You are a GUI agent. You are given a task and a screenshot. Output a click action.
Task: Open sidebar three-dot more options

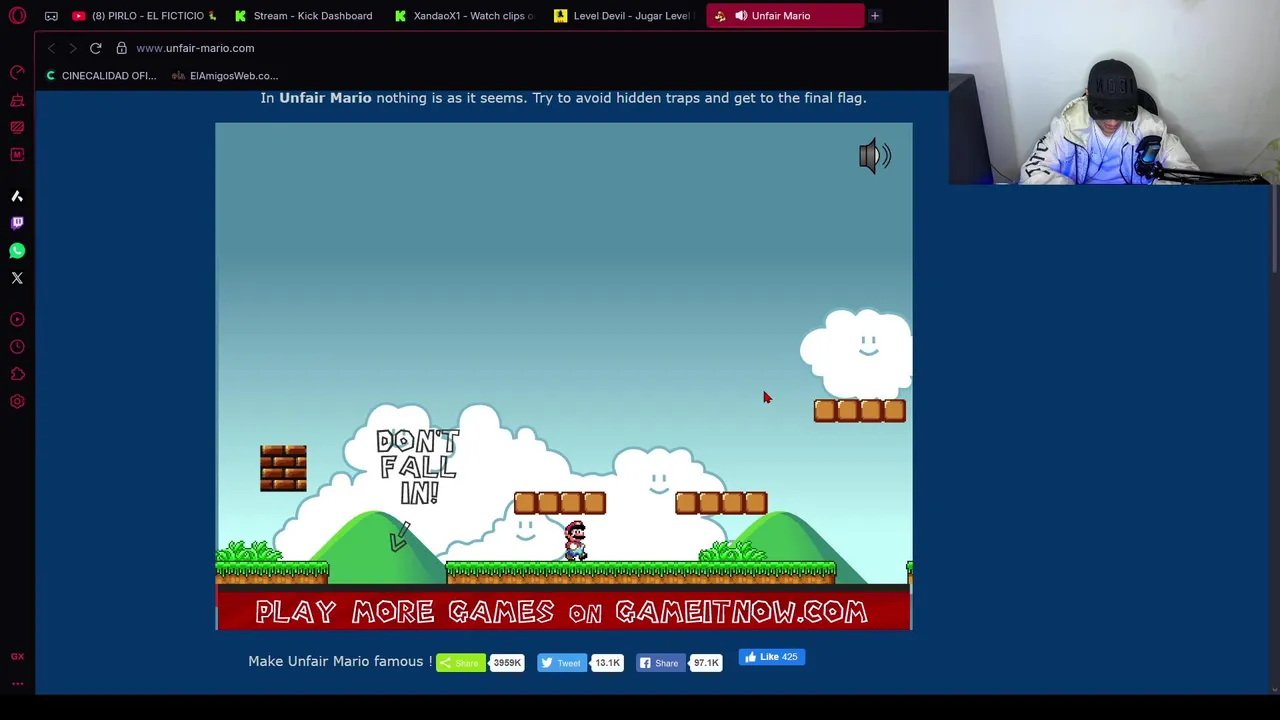(17, 684)
